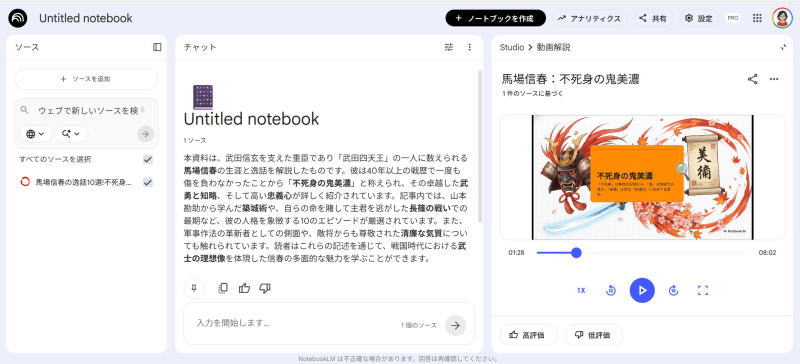
Task: Collapse the Studio video panel icon
Action: coord(783,47)
